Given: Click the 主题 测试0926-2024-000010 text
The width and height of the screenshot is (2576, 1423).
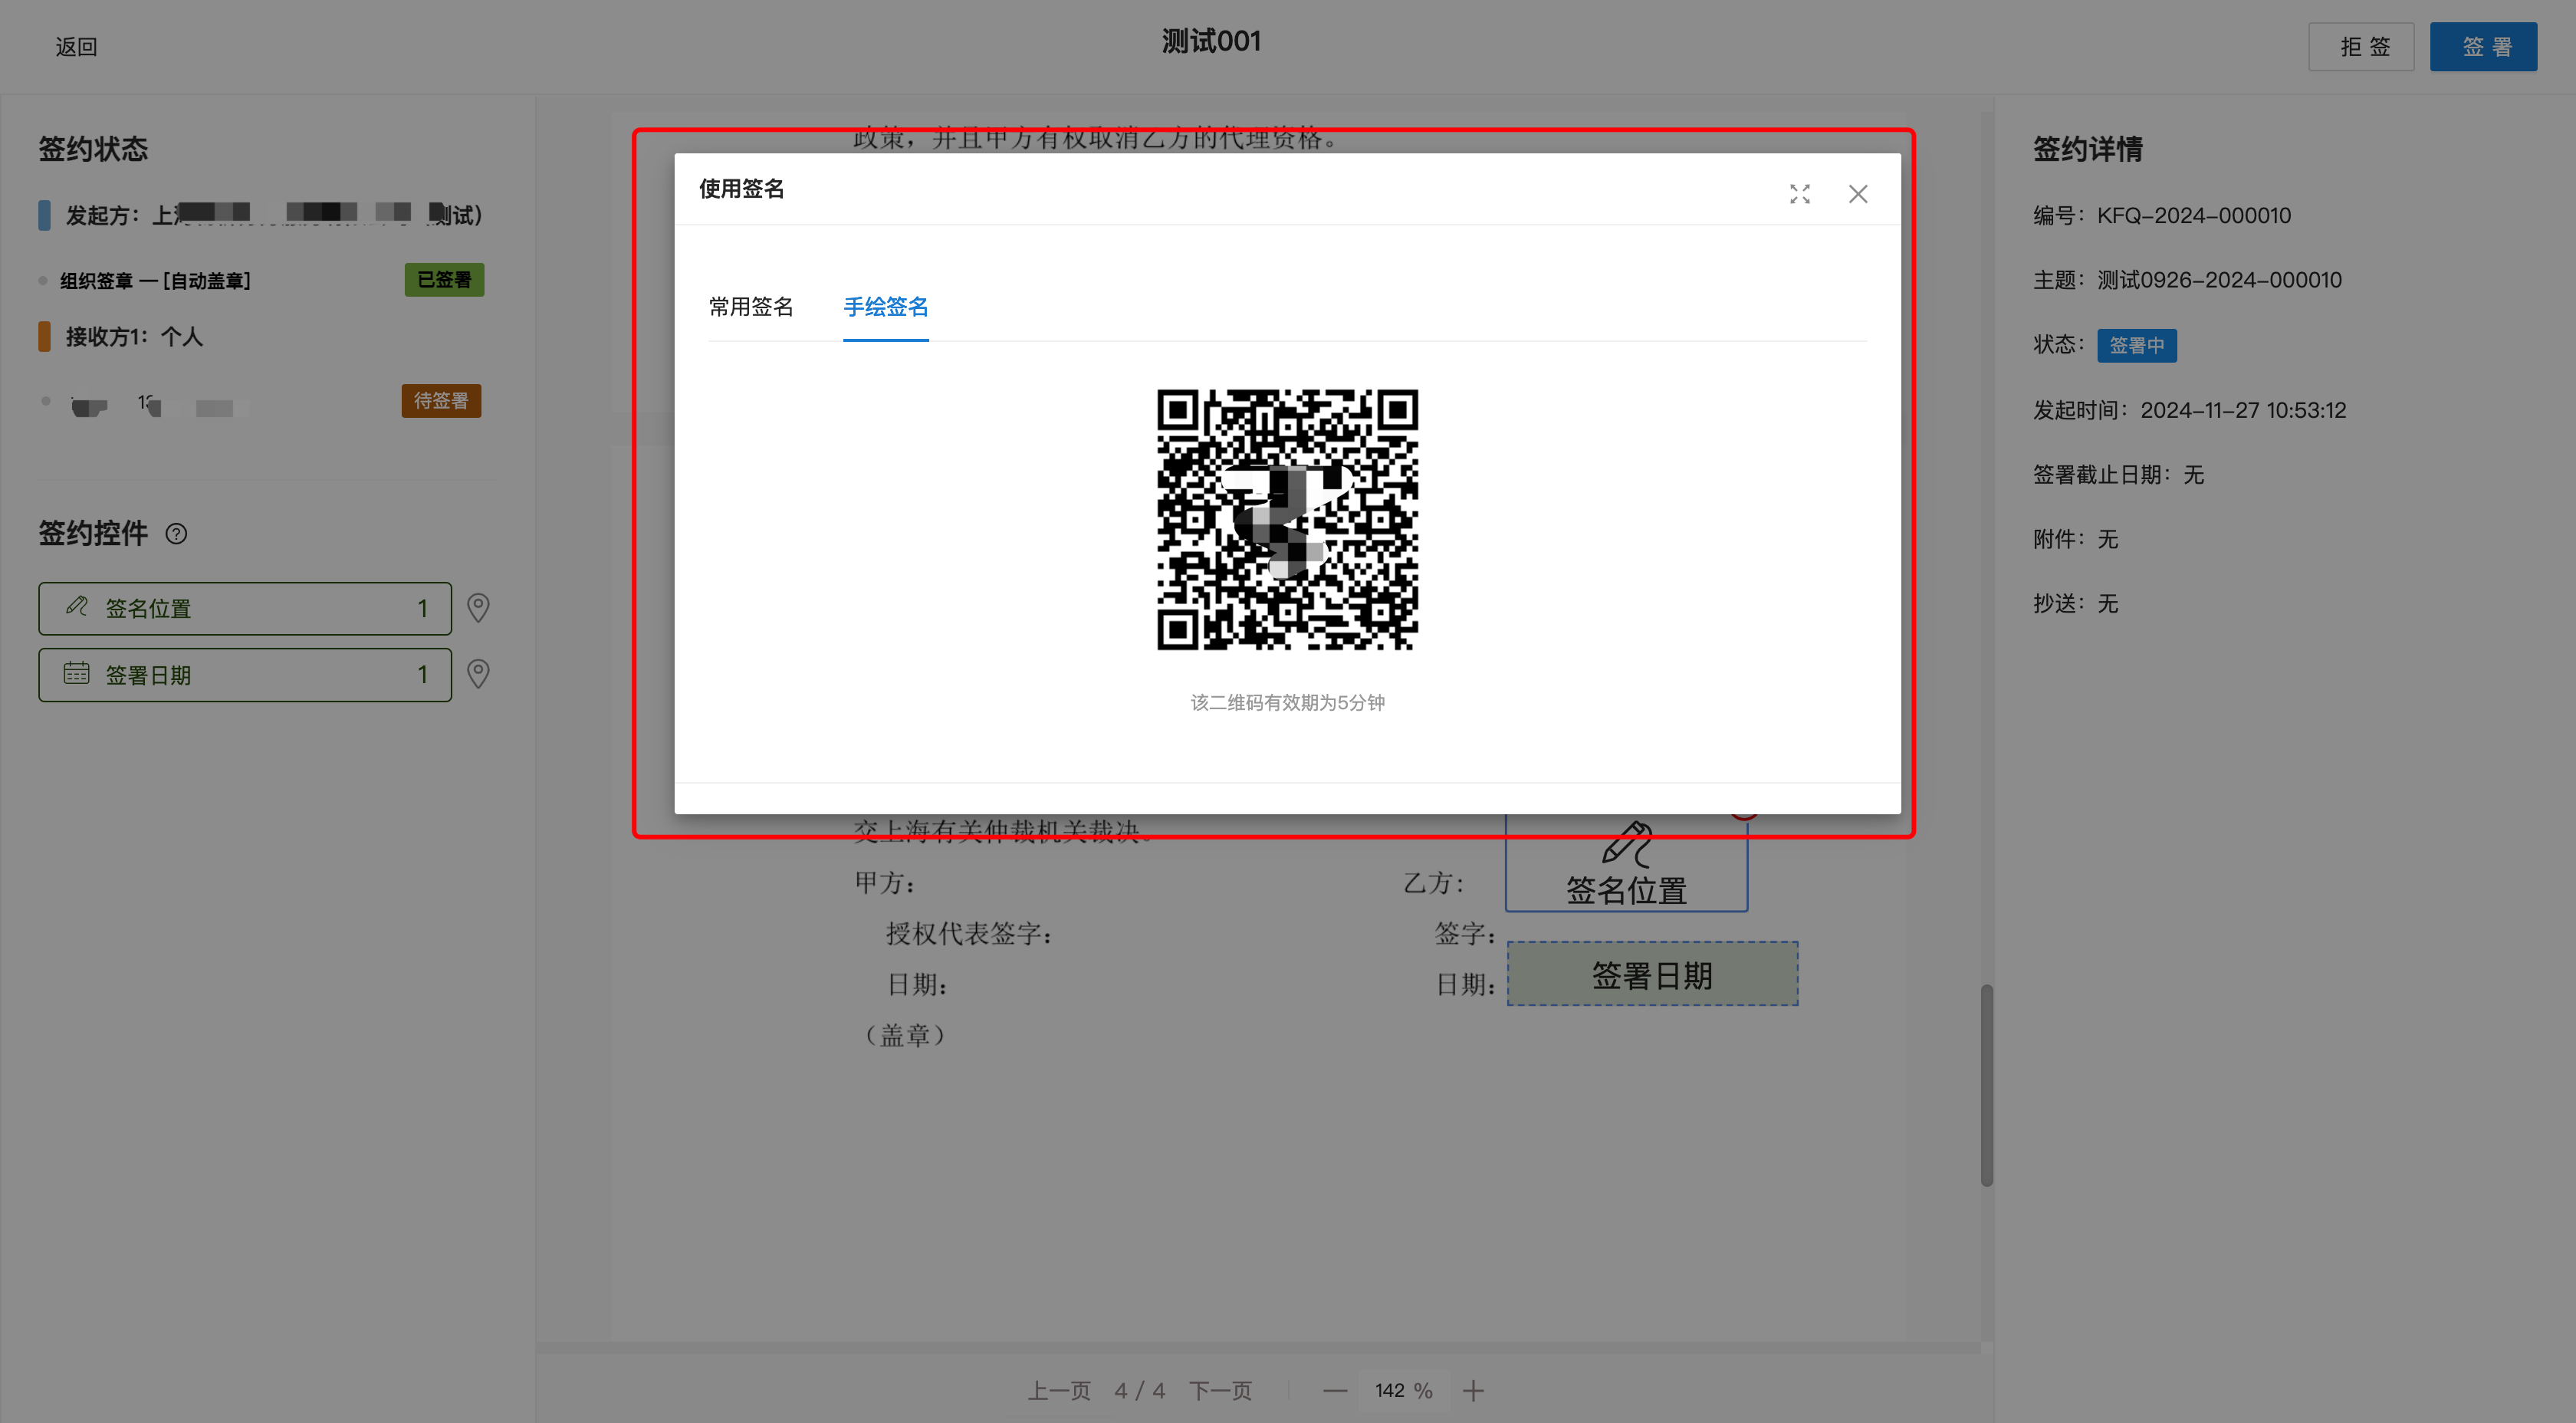Looking at the screenshot, I should 2187,280.
